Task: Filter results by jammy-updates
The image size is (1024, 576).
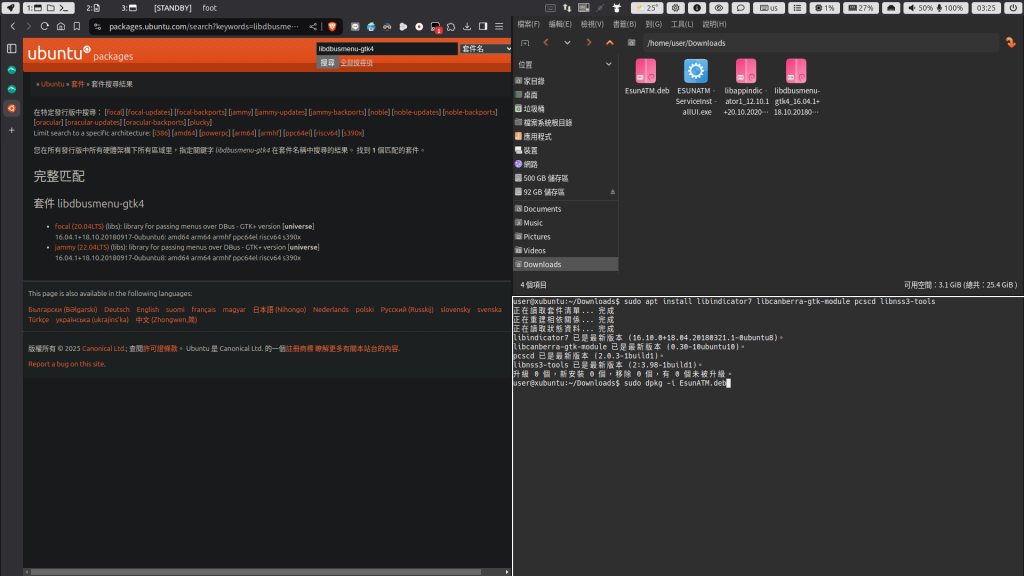Action: coord(280,112)
